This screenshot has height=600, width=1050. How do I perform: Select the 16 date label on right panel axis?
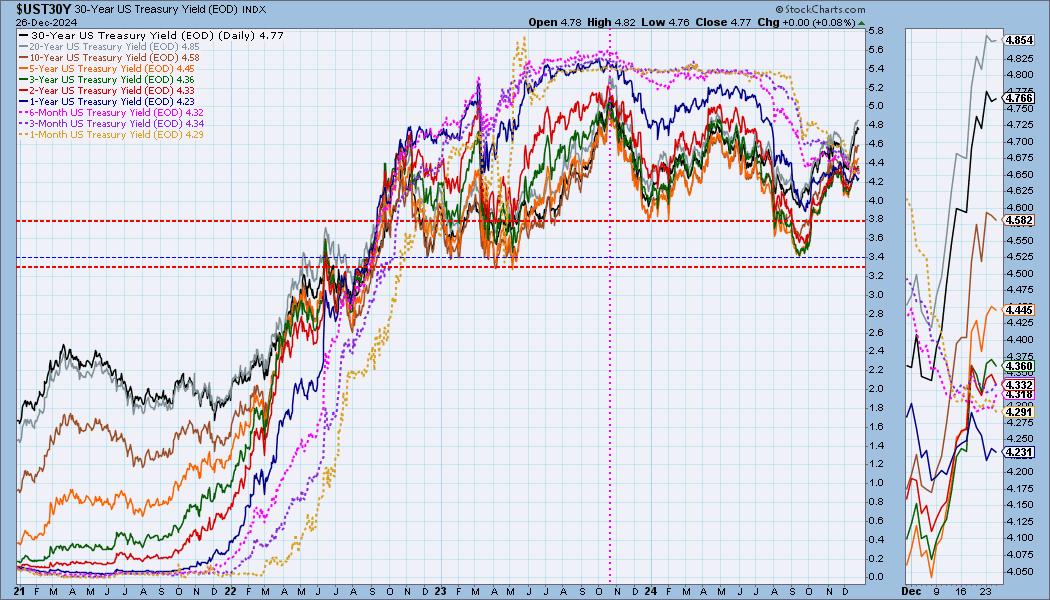coord(962,591)
